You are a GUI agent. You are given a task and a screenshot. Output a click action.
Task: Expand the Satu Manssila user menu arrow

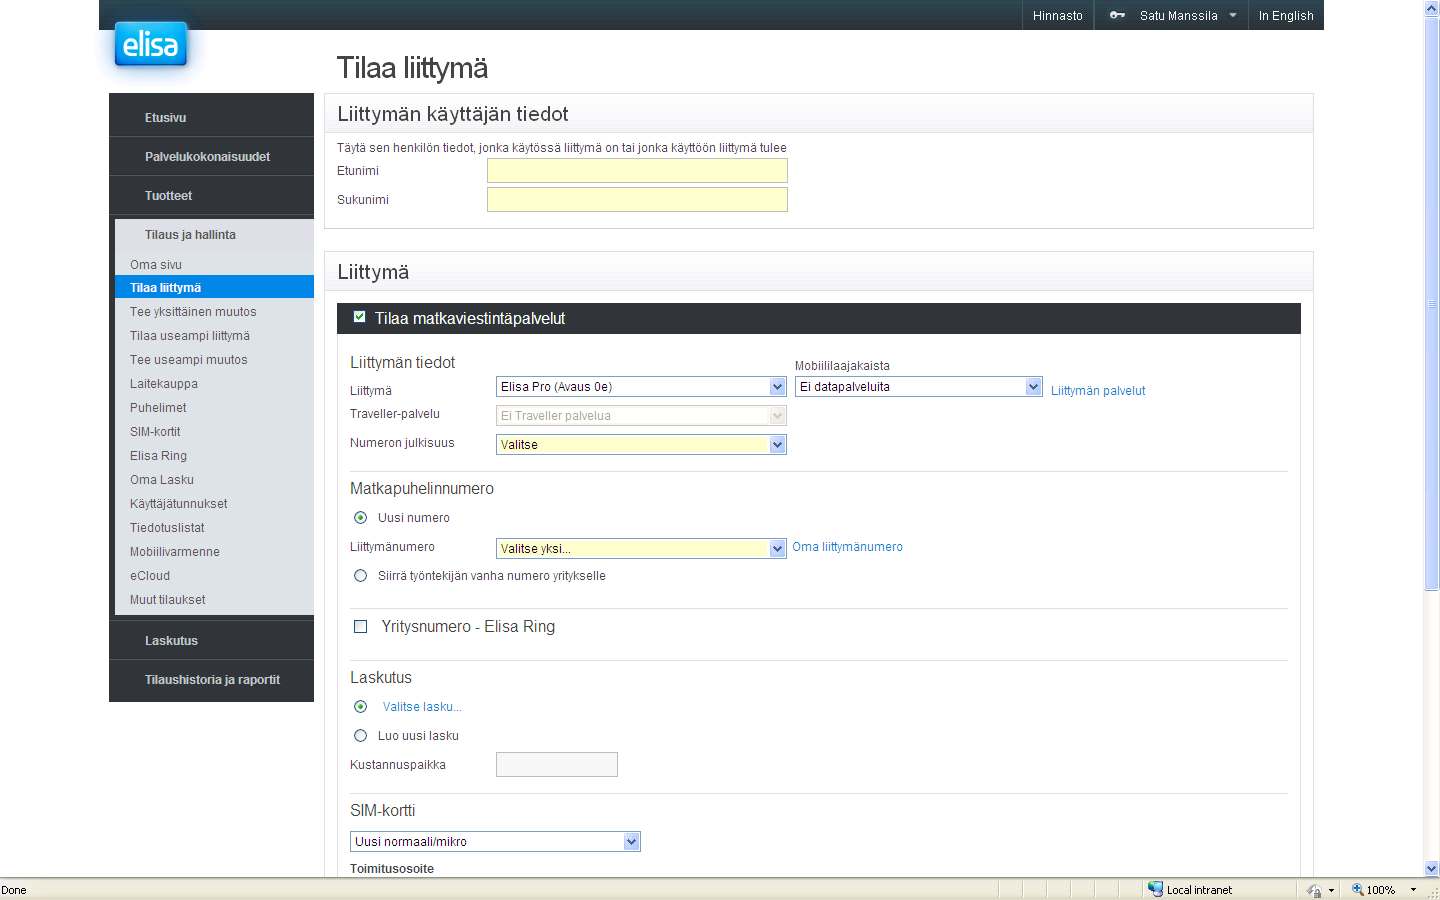pos(1233,15)
